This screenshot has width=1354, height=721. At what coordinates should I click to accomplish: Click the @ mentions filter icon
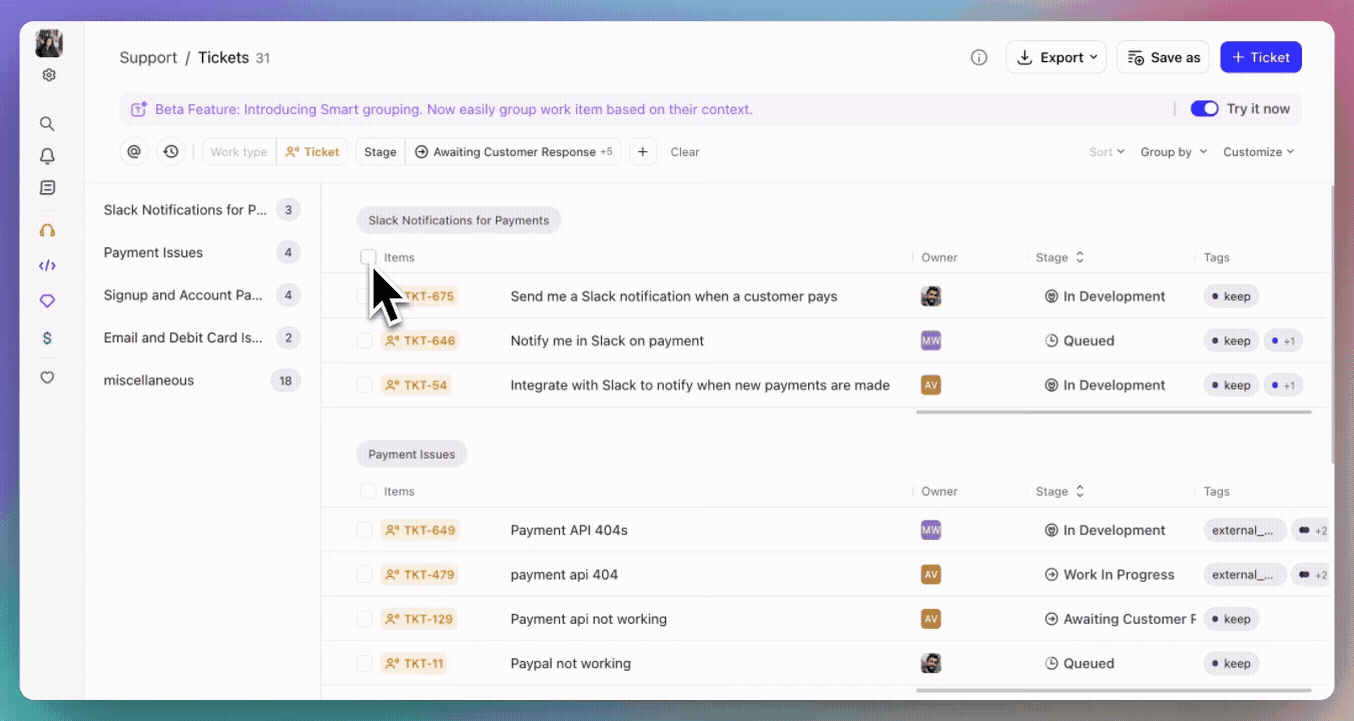(x=134, y=152)
